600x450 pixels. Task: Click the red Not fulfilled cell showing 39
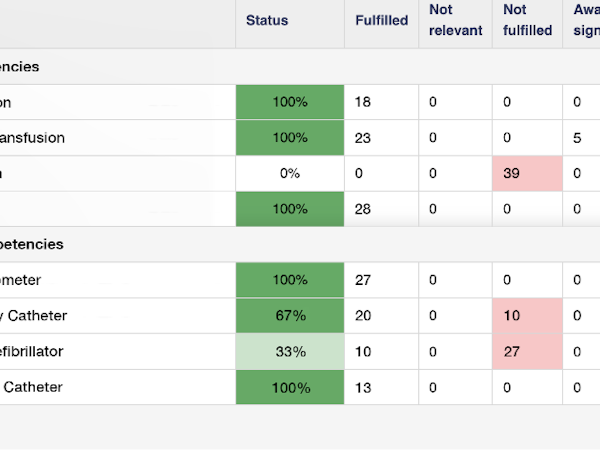click(528, 173)
